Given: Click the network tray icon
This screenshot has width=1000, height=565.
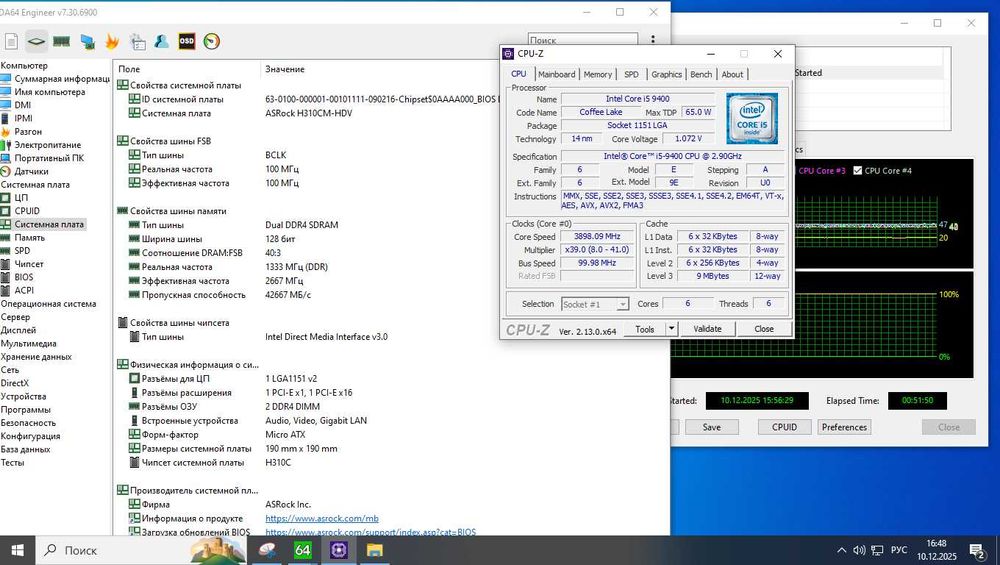Looking at the screenshot, I should 878,550.
